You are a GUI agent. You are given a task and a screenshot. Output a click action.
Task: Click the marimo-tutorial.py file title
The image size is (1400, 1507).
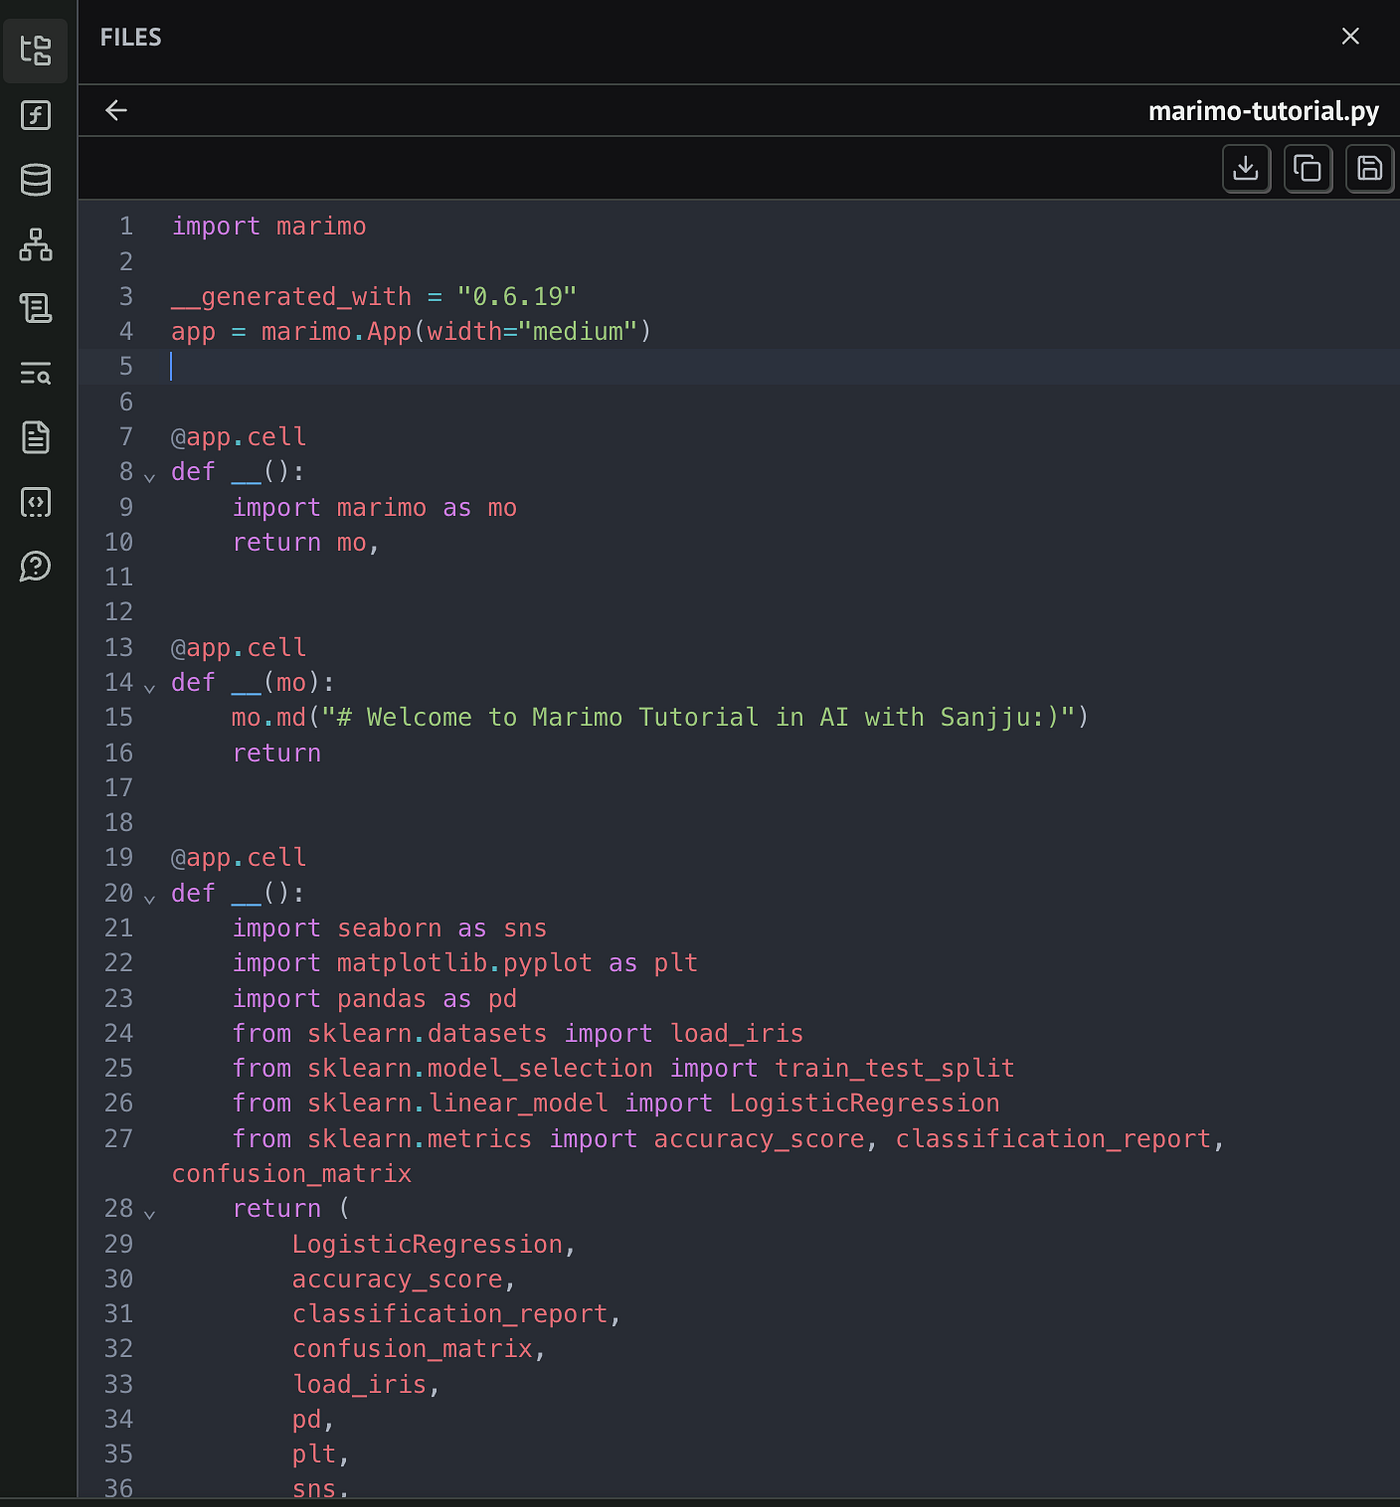tap(1263, 111)
